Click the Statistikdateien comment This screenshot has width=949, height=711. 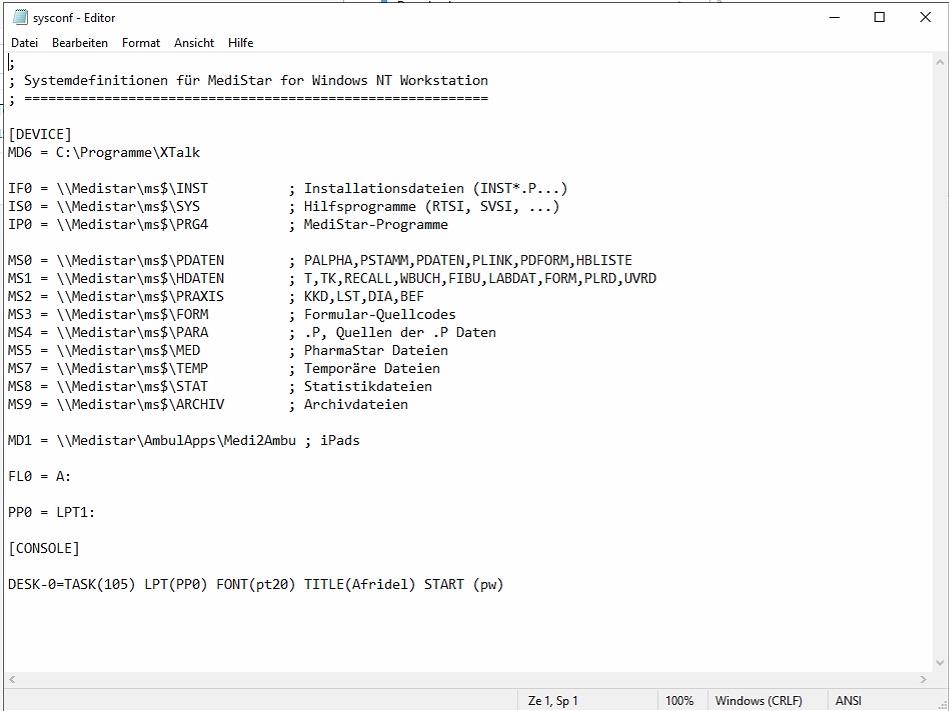coord(368,387)
